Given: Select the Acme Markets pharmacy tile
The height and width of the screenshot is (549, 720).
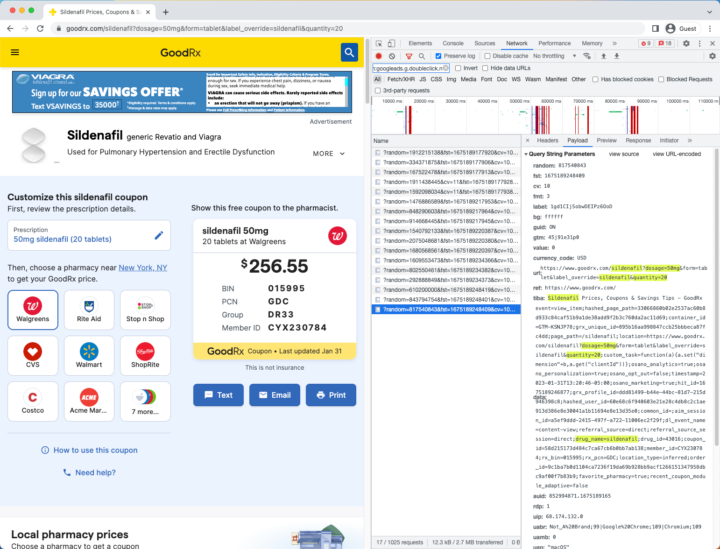Looking at the screenshot, I should [89, 401].
